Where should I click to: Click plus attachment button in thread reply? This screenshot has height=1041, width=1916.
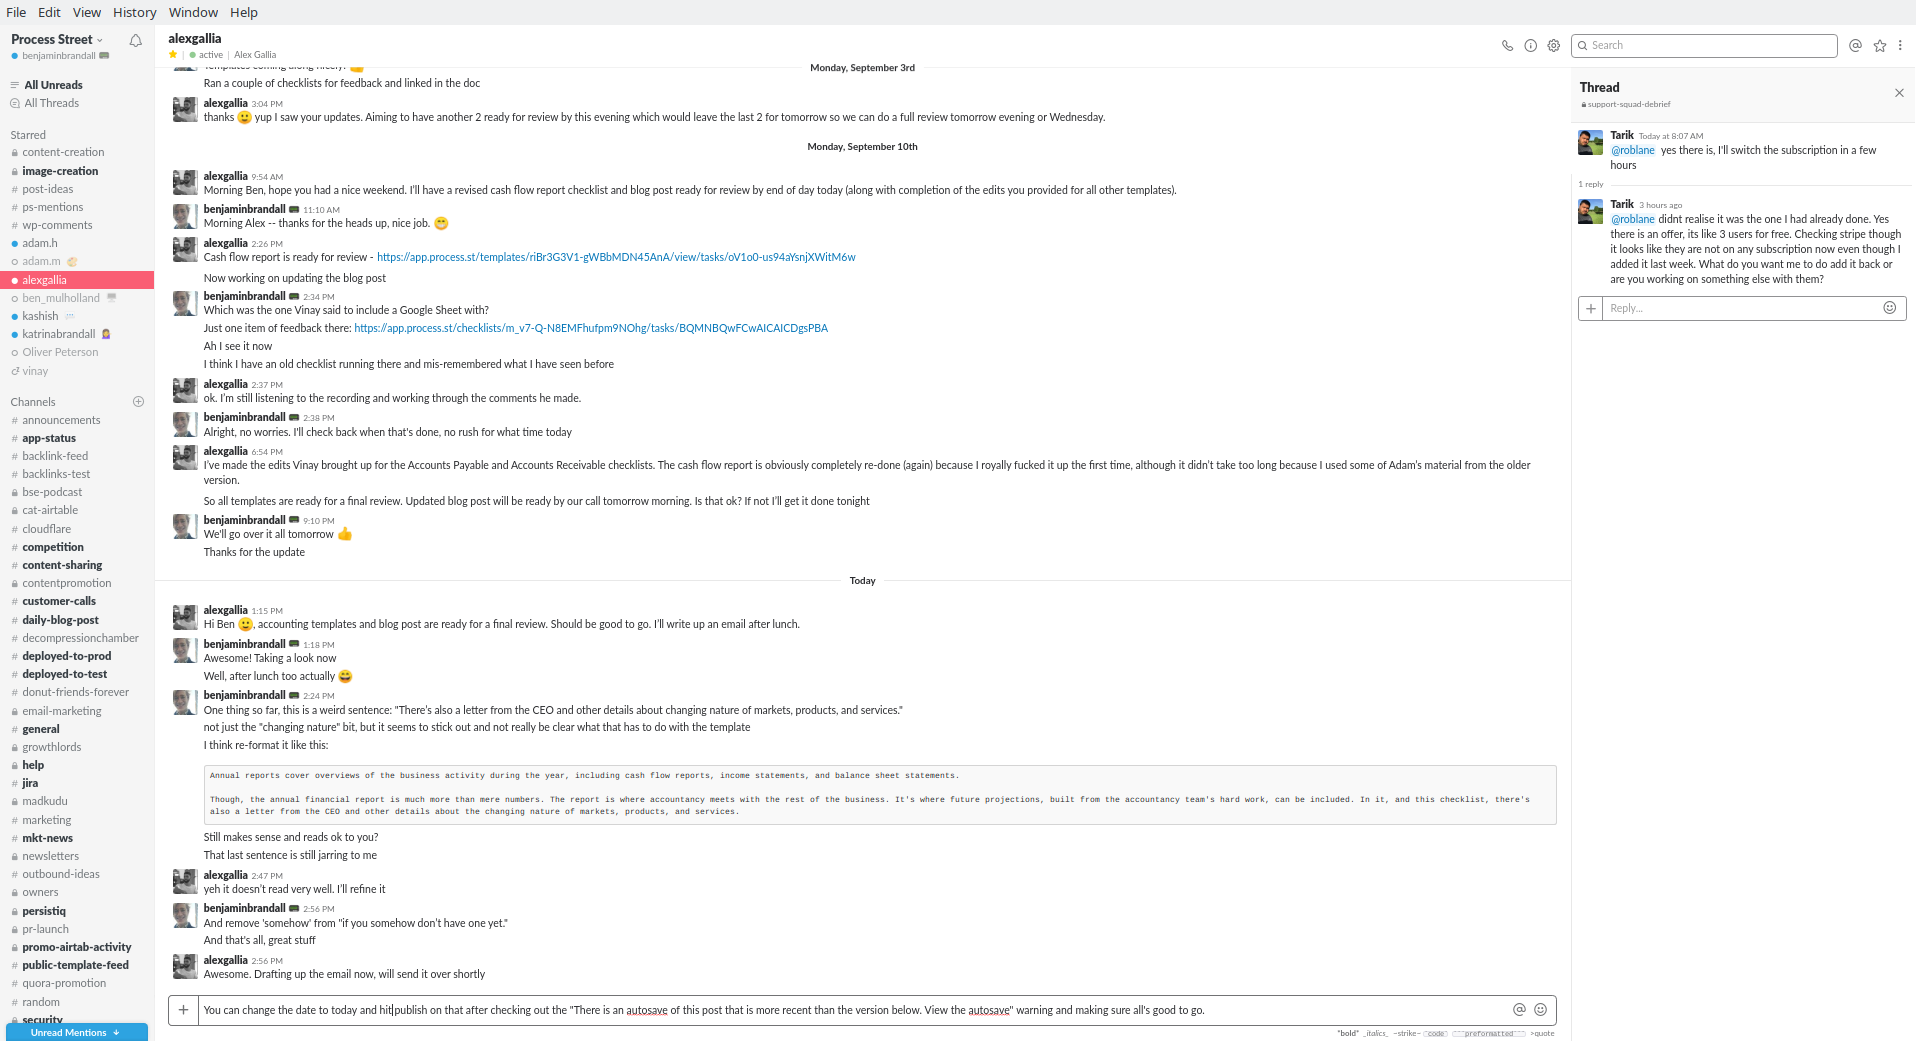1590,308
